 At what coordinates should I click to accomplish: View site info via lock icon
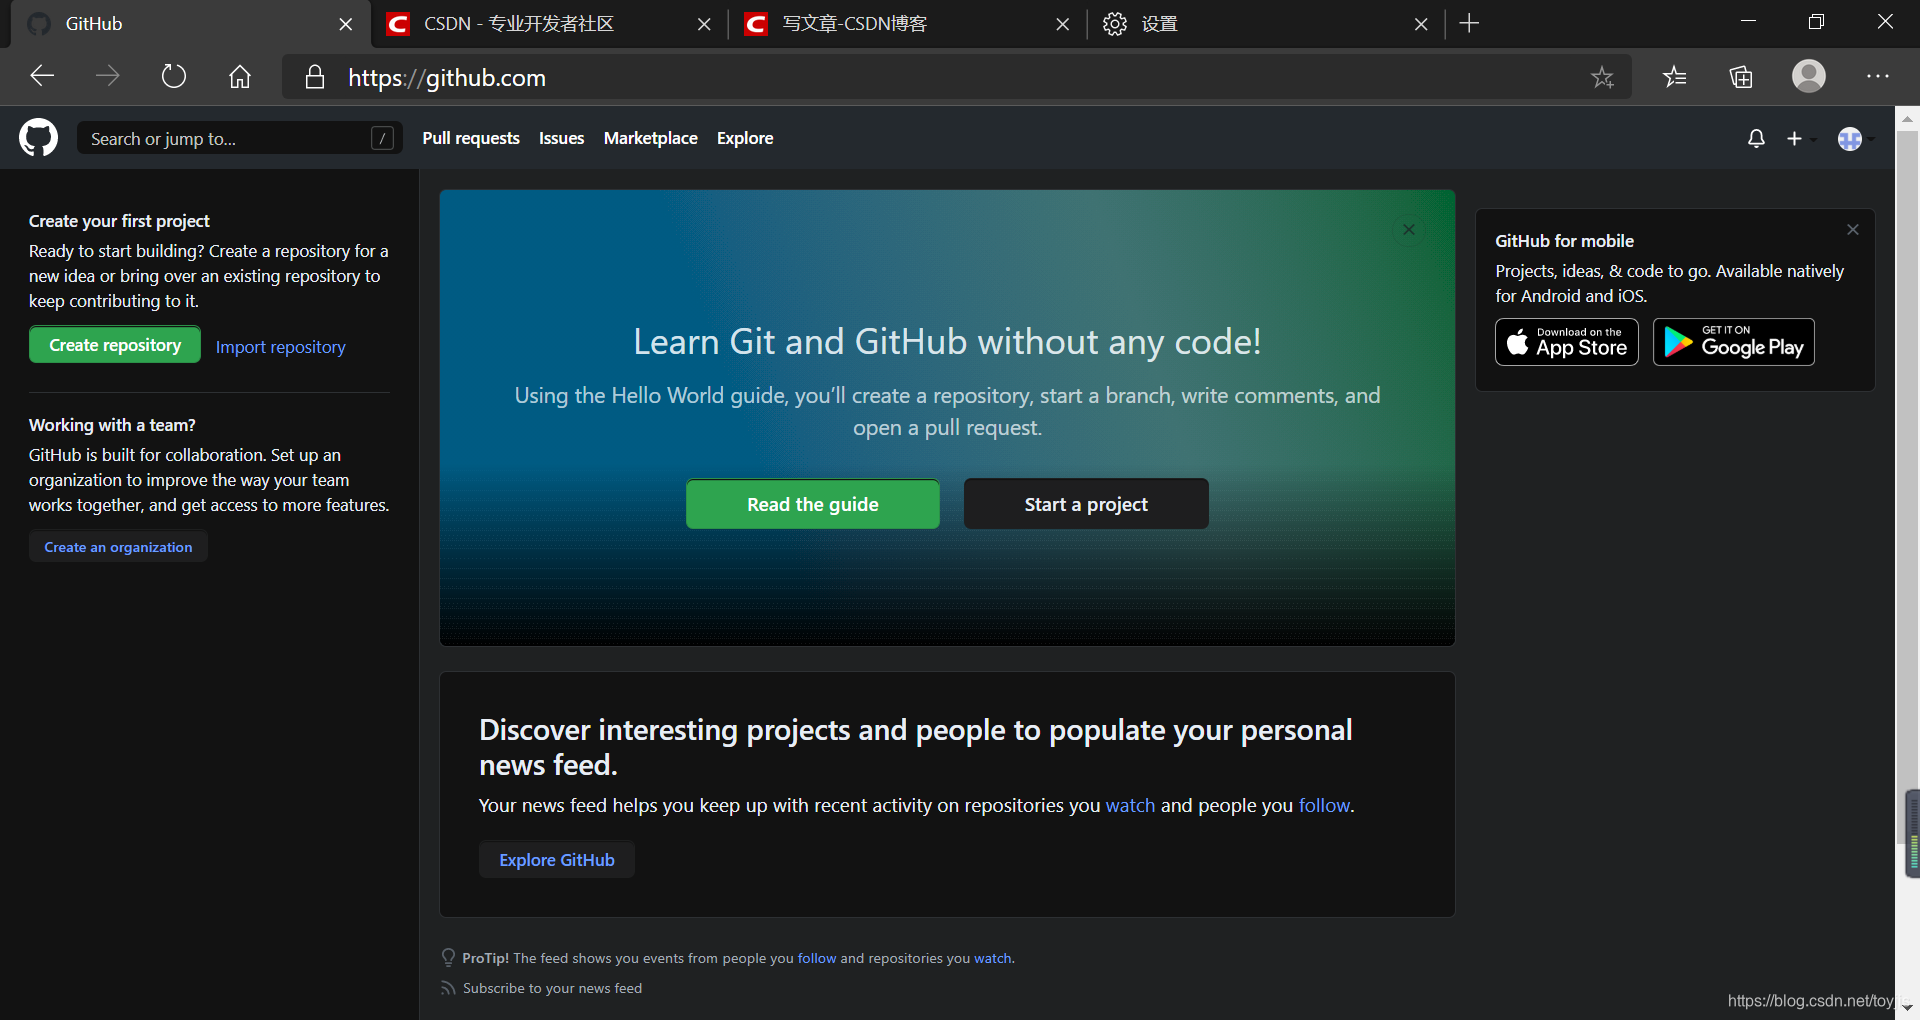(315, 77)
